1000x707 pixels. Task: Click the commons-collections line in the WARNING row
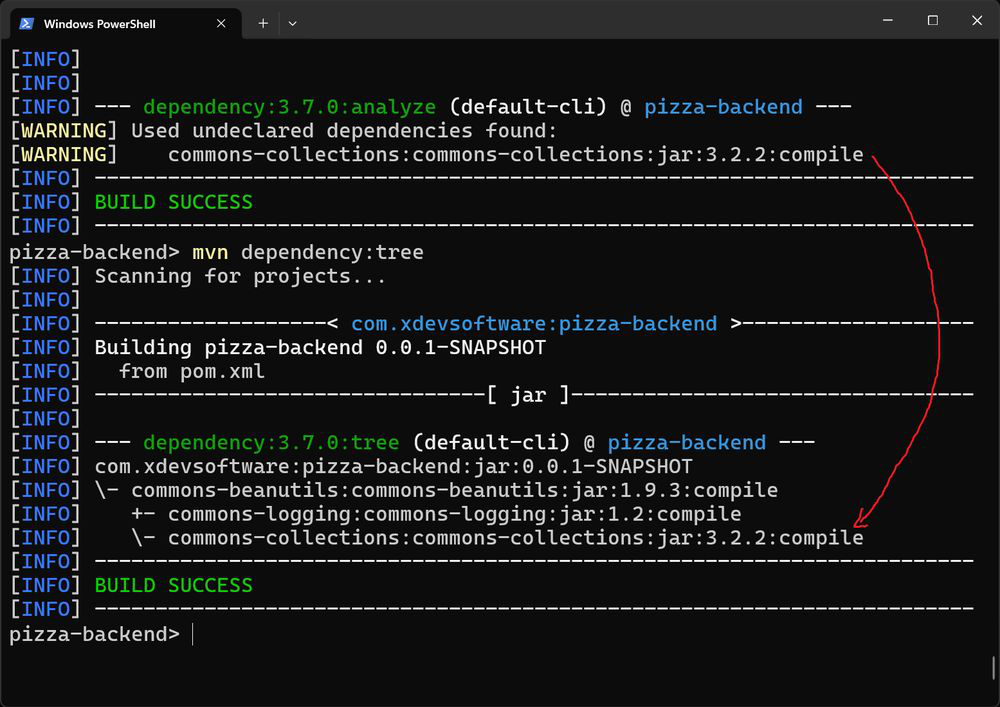(x=515, y=155)
